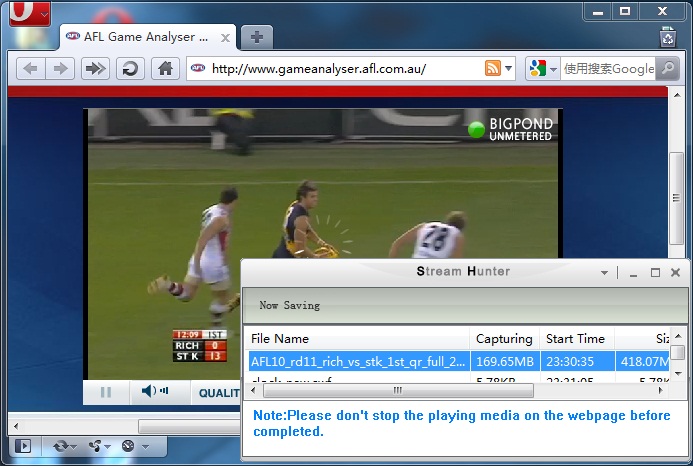The width and height of the screenshot is (693, 468).
Task: Open the closed tabs trash icon
Action: [668, 37]
